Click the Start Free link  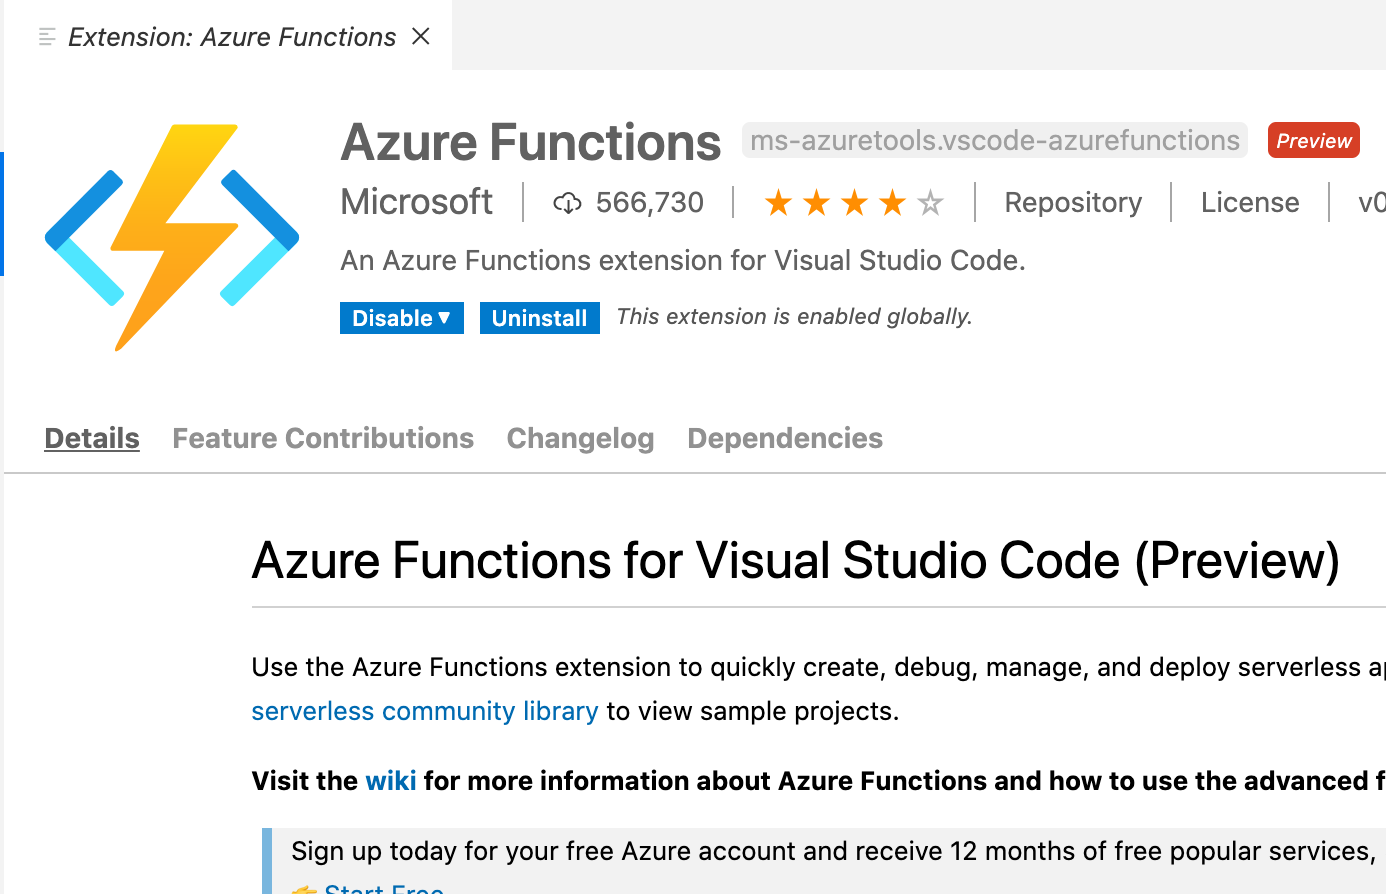[383, 889]
